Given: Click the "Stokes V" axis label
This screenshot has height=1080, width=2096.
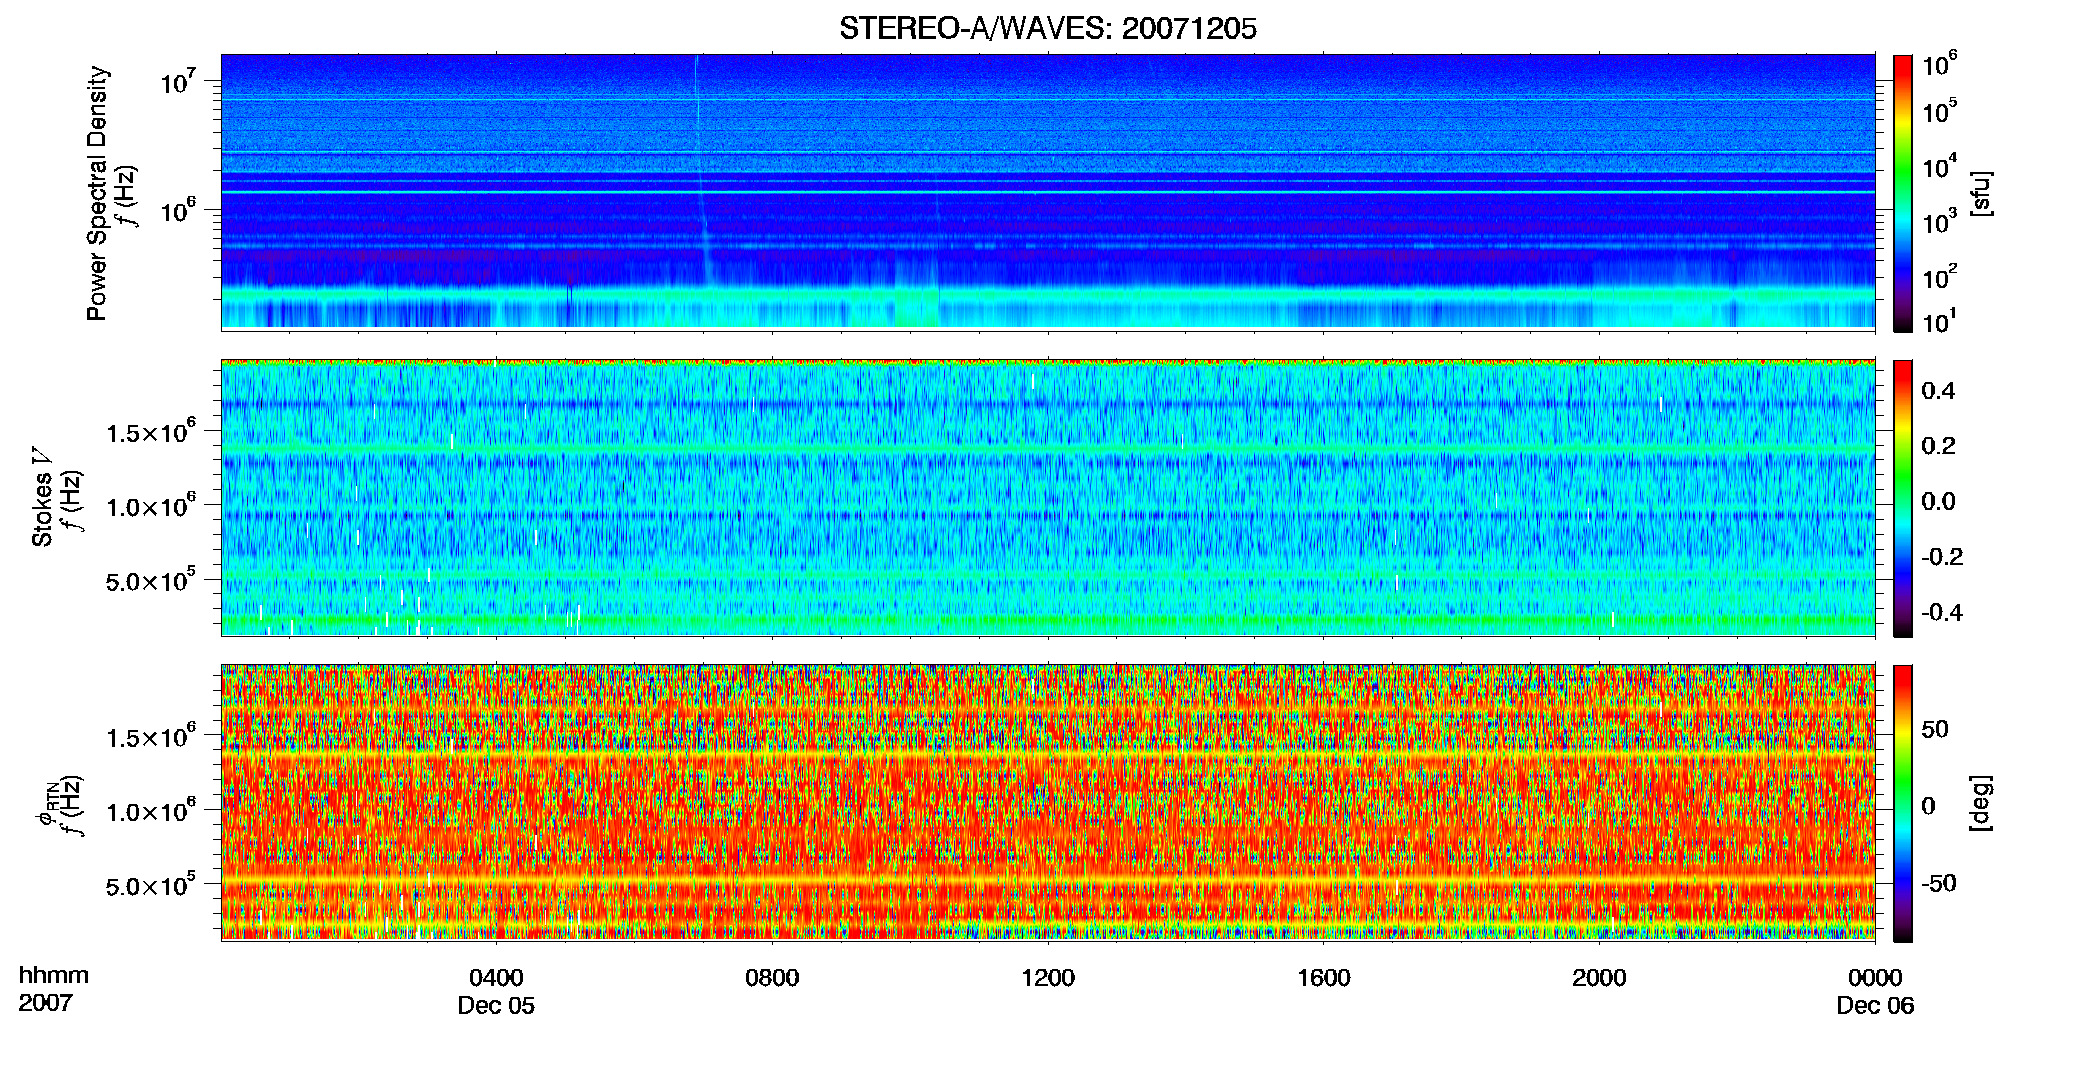Looking at the screenshot, I should coord(42,497).
